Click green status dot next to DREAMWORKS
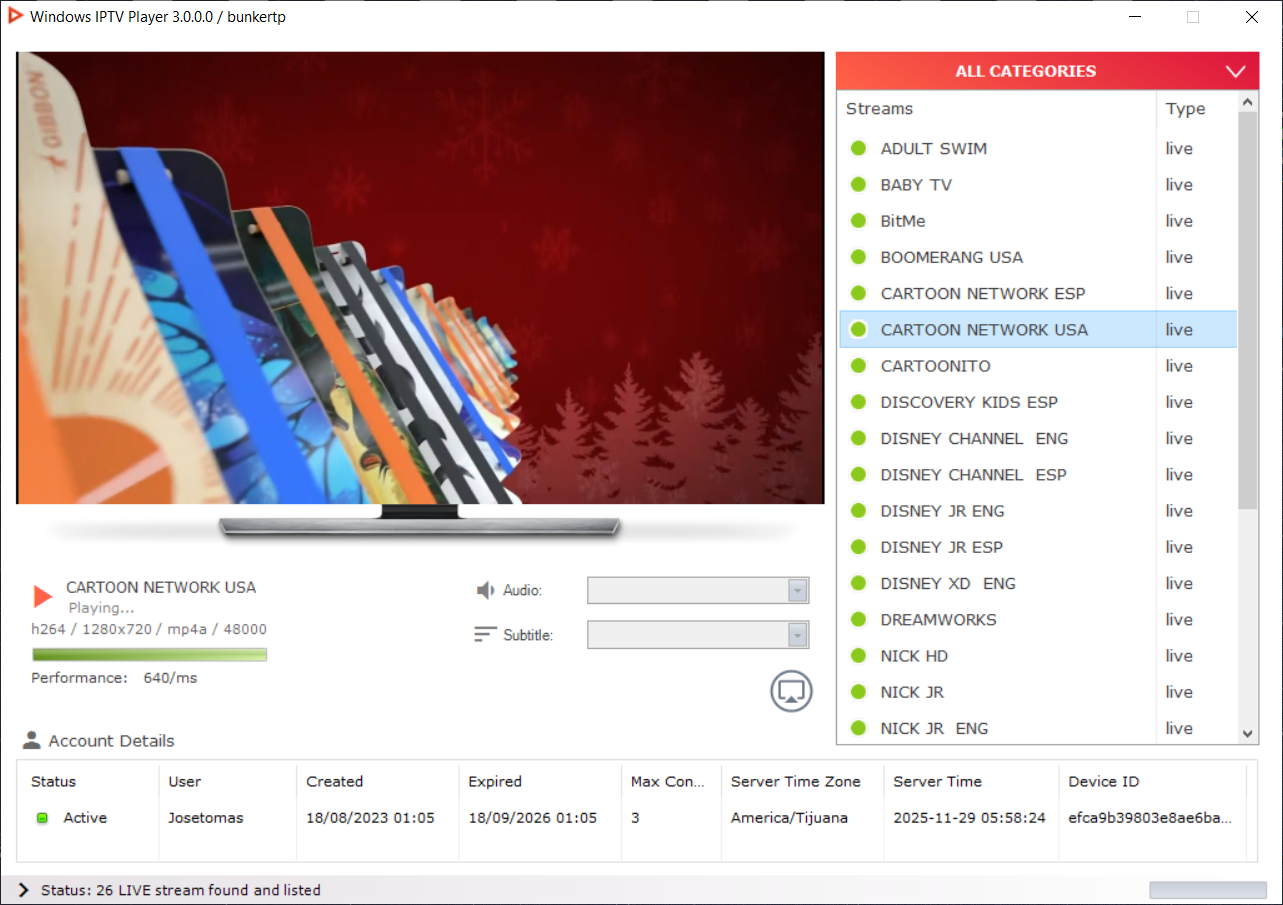Viewport: 1283px width, 905px height. (x=857, y=620)
